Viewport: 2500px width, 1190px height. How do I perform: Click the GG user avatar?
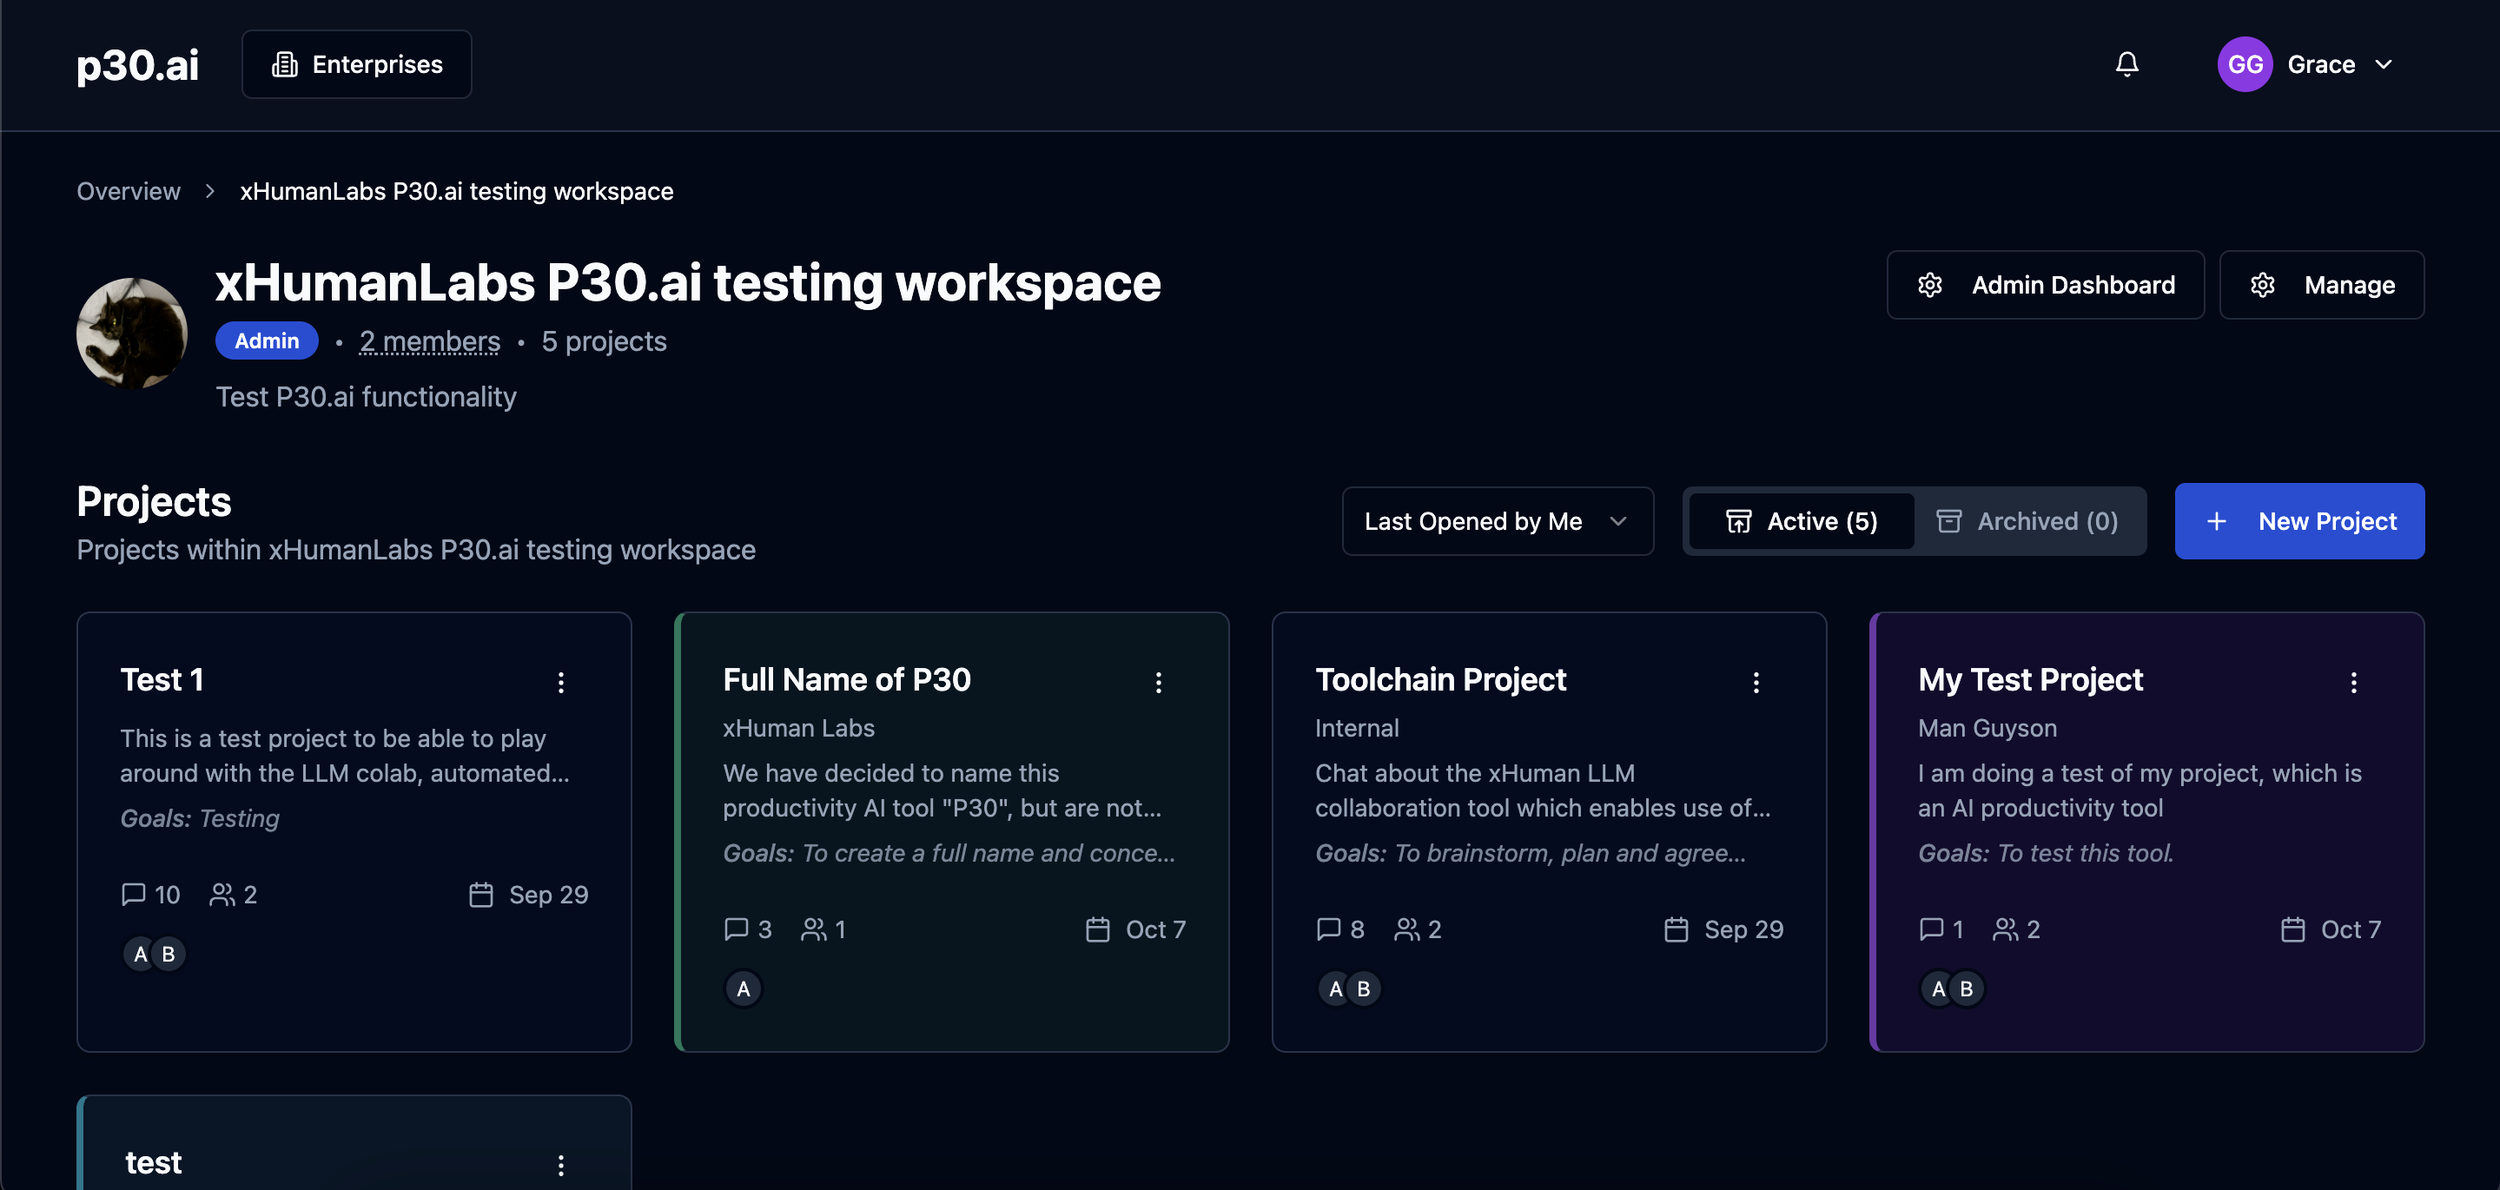tap(2244, 64)
